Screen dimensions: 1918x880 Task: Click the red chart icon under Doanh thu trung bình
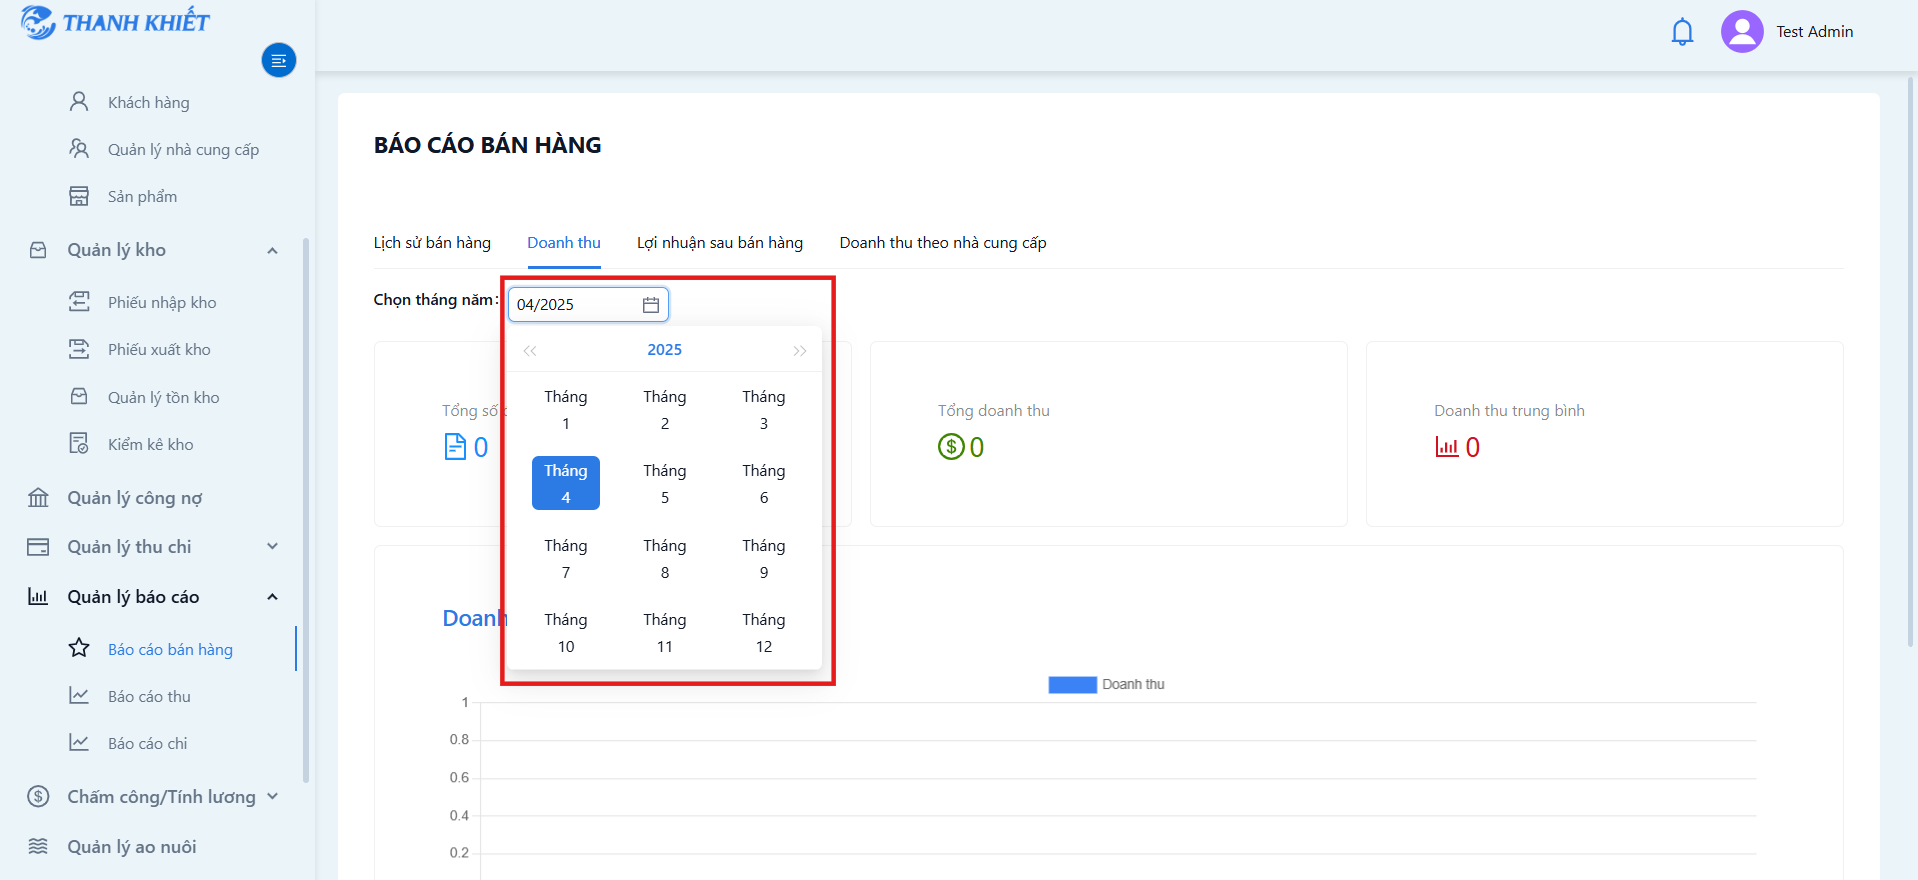coord(1446,447)
